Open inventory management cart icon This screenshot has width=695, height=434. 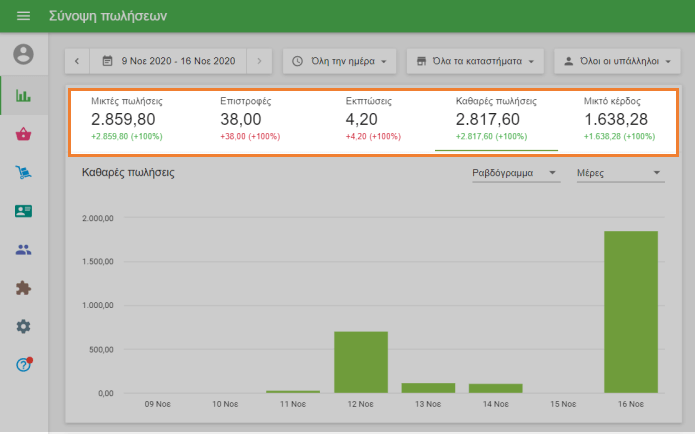pyautogui.click(x=23, y=173)
